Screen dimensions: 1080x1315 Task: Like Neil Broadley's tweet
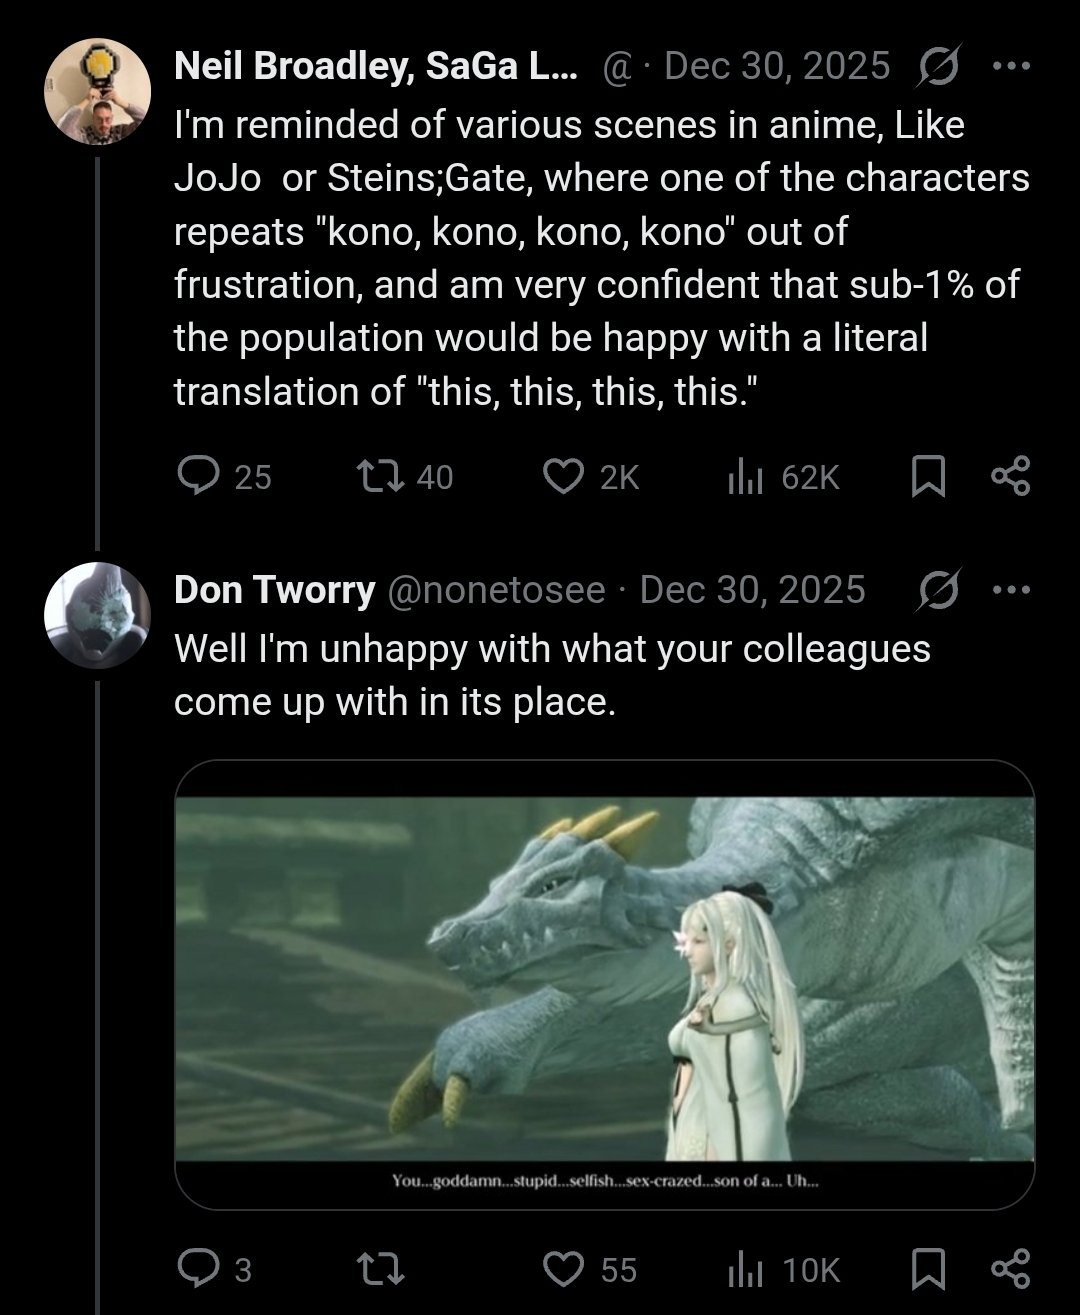point(563,477)
